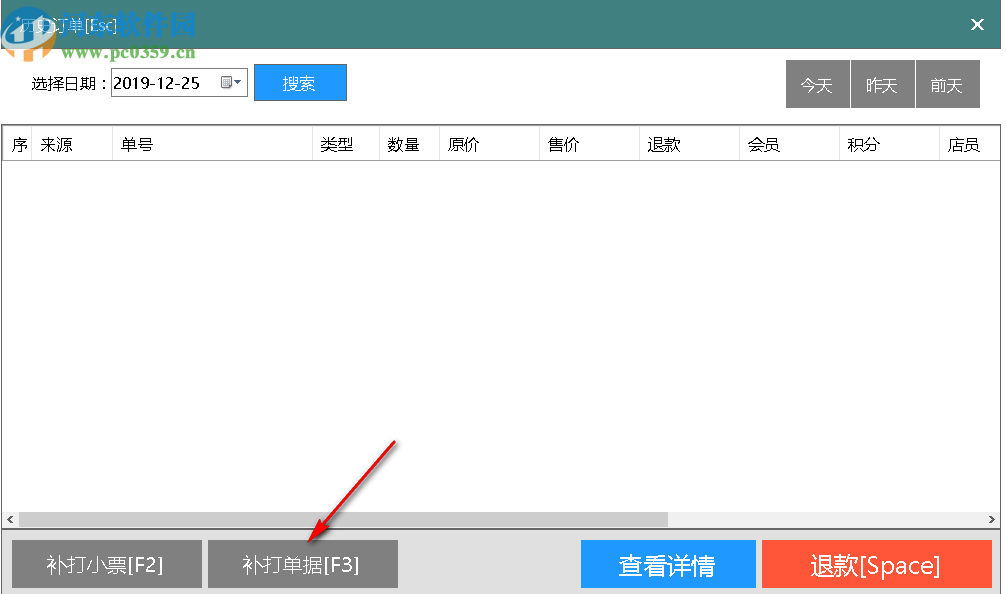Image resolution: width=1006 pixels, height=594 pixels.
Task: Select the 今天 (today) quick filter
Action: (817, 84)
